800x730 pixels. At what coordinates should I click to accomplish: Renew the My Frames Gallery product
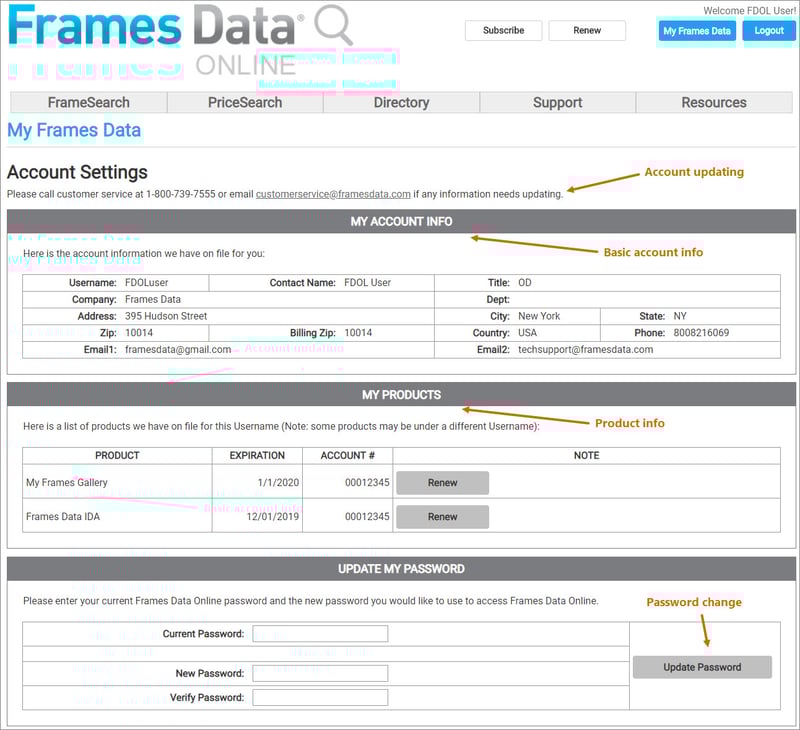click(x=441, y=483)
